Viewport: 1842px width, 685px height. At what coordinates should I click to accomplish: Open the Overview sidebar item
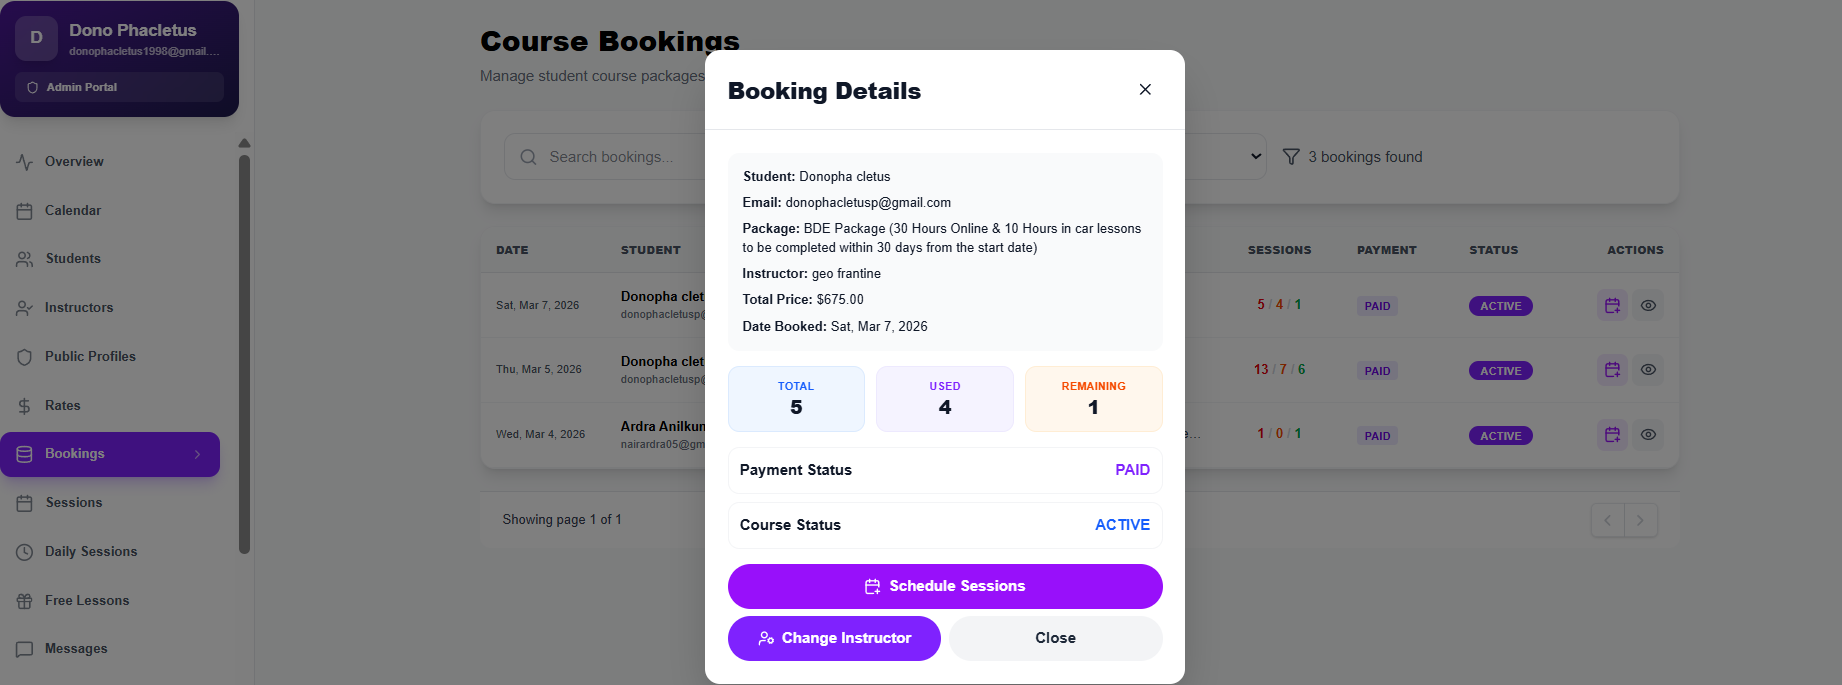pyautogui.click(x=74, y=162)
